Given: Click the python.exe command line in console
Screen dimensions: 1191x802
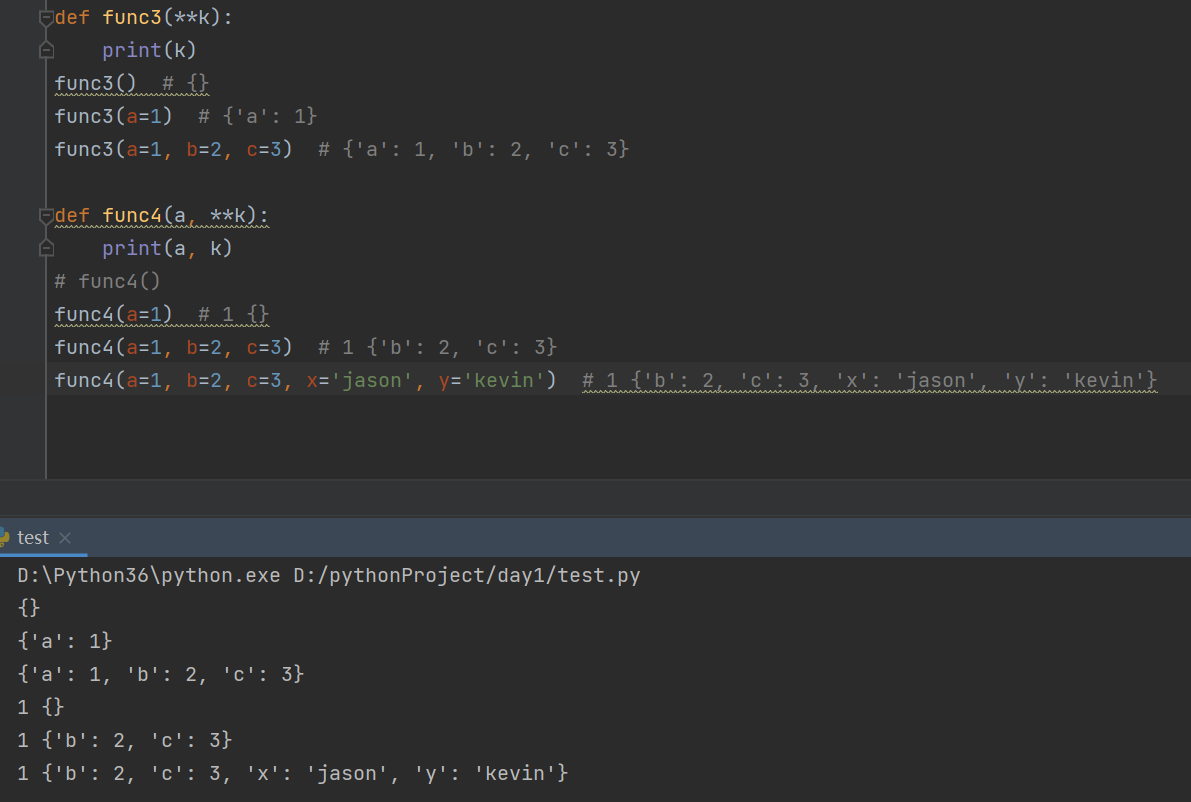Looking at the screenshot, I should pos(329,576).
